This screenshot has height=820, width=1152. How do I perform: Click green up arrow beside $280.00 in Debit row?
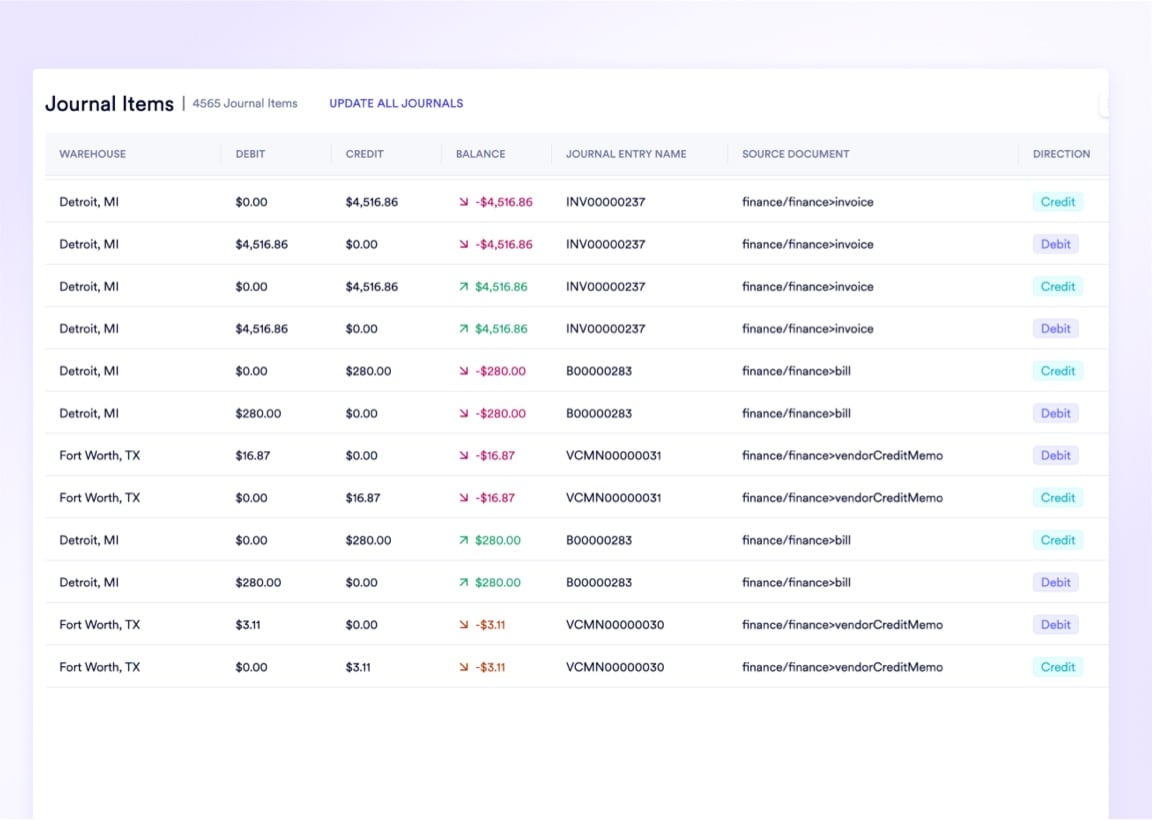coord(464,583)
